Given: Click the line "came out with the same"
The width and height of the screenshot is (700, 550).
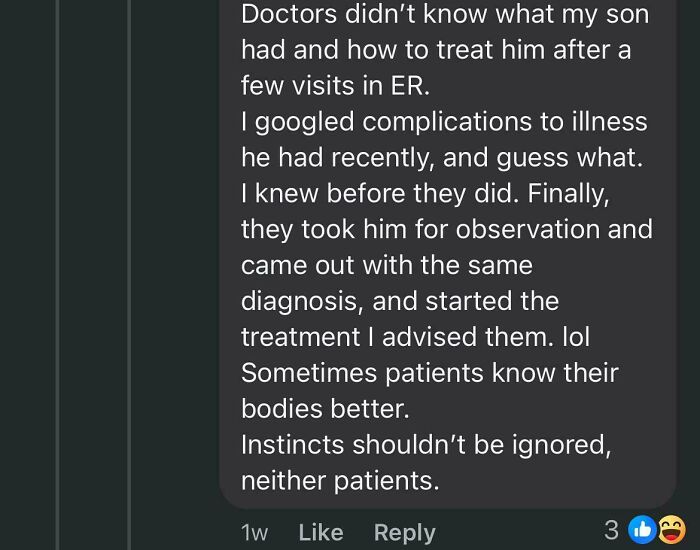Looking at the screenshot, I should [387, 266].
